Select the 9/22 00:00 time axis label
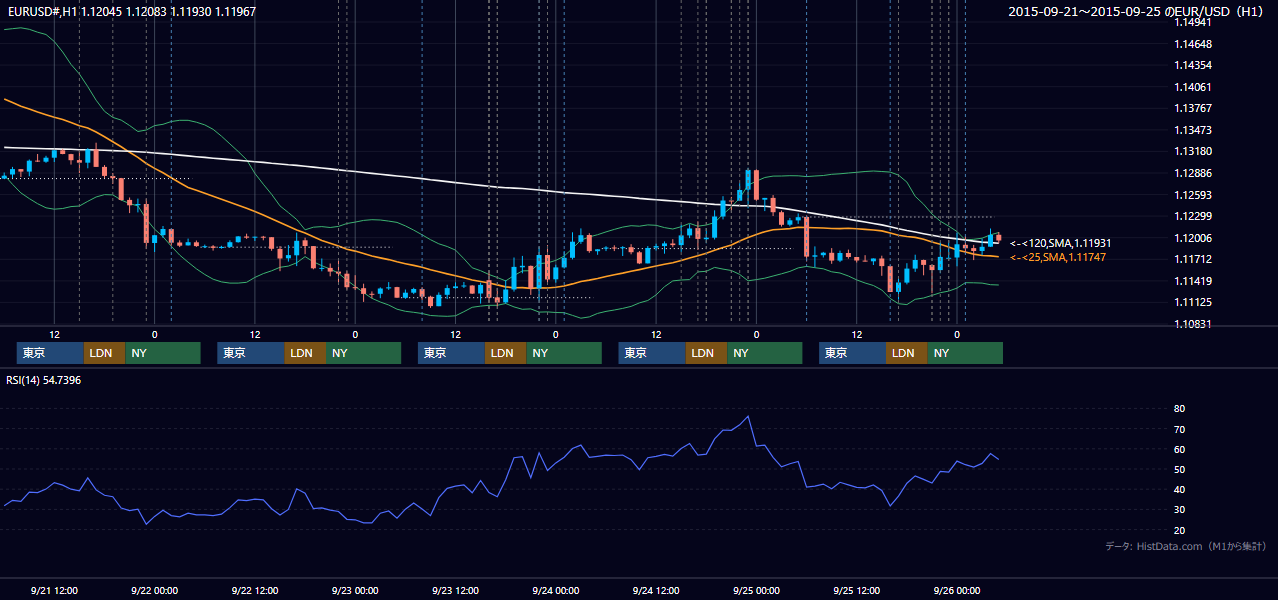Image resolution: width=1278 pixels, height=600 pixels. coord(154,590)
